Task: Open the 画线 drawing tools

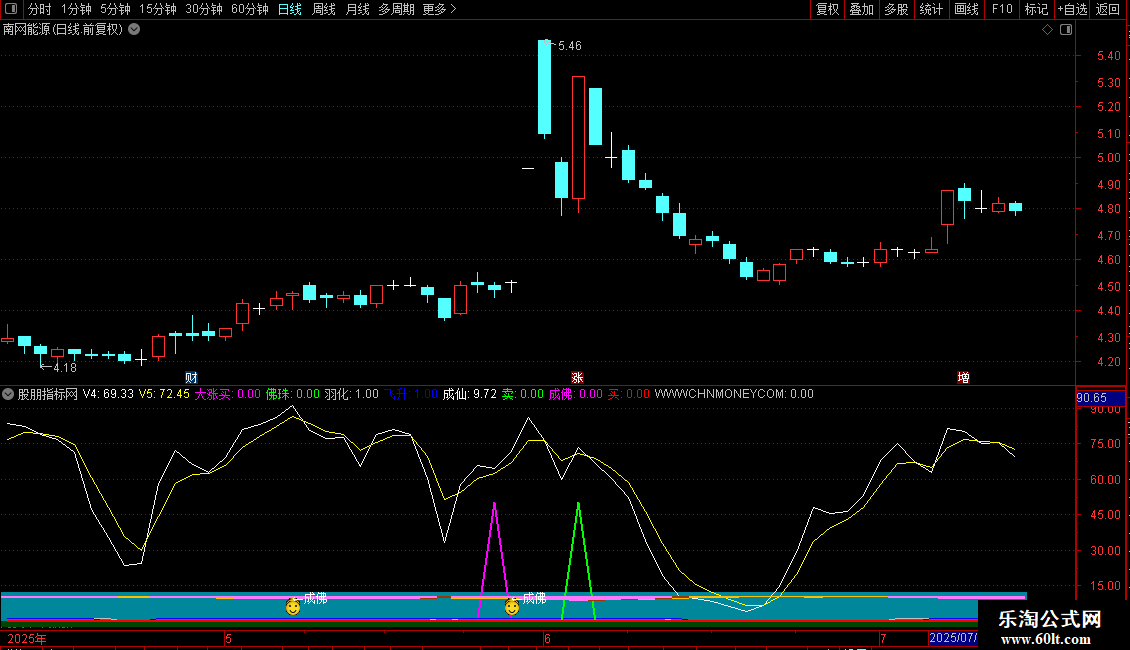Action: click(x=966, y=9)
